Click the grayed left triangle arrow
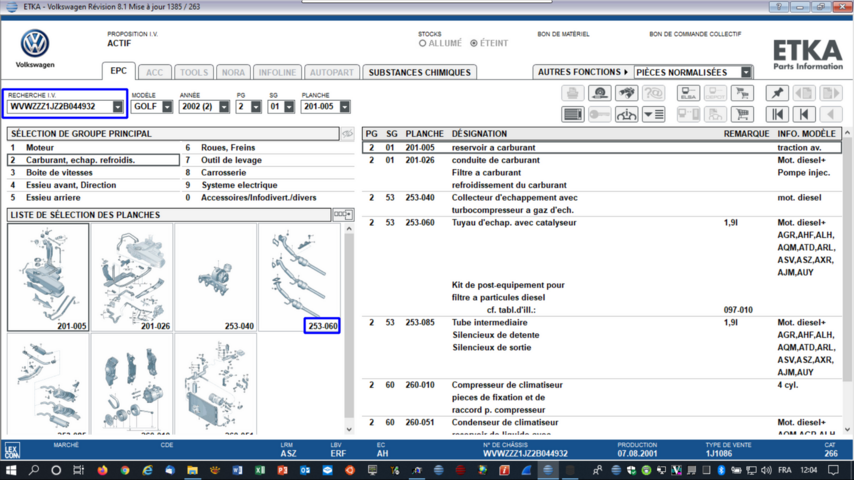This screenshot has width=854, height=480. point(831,114)
